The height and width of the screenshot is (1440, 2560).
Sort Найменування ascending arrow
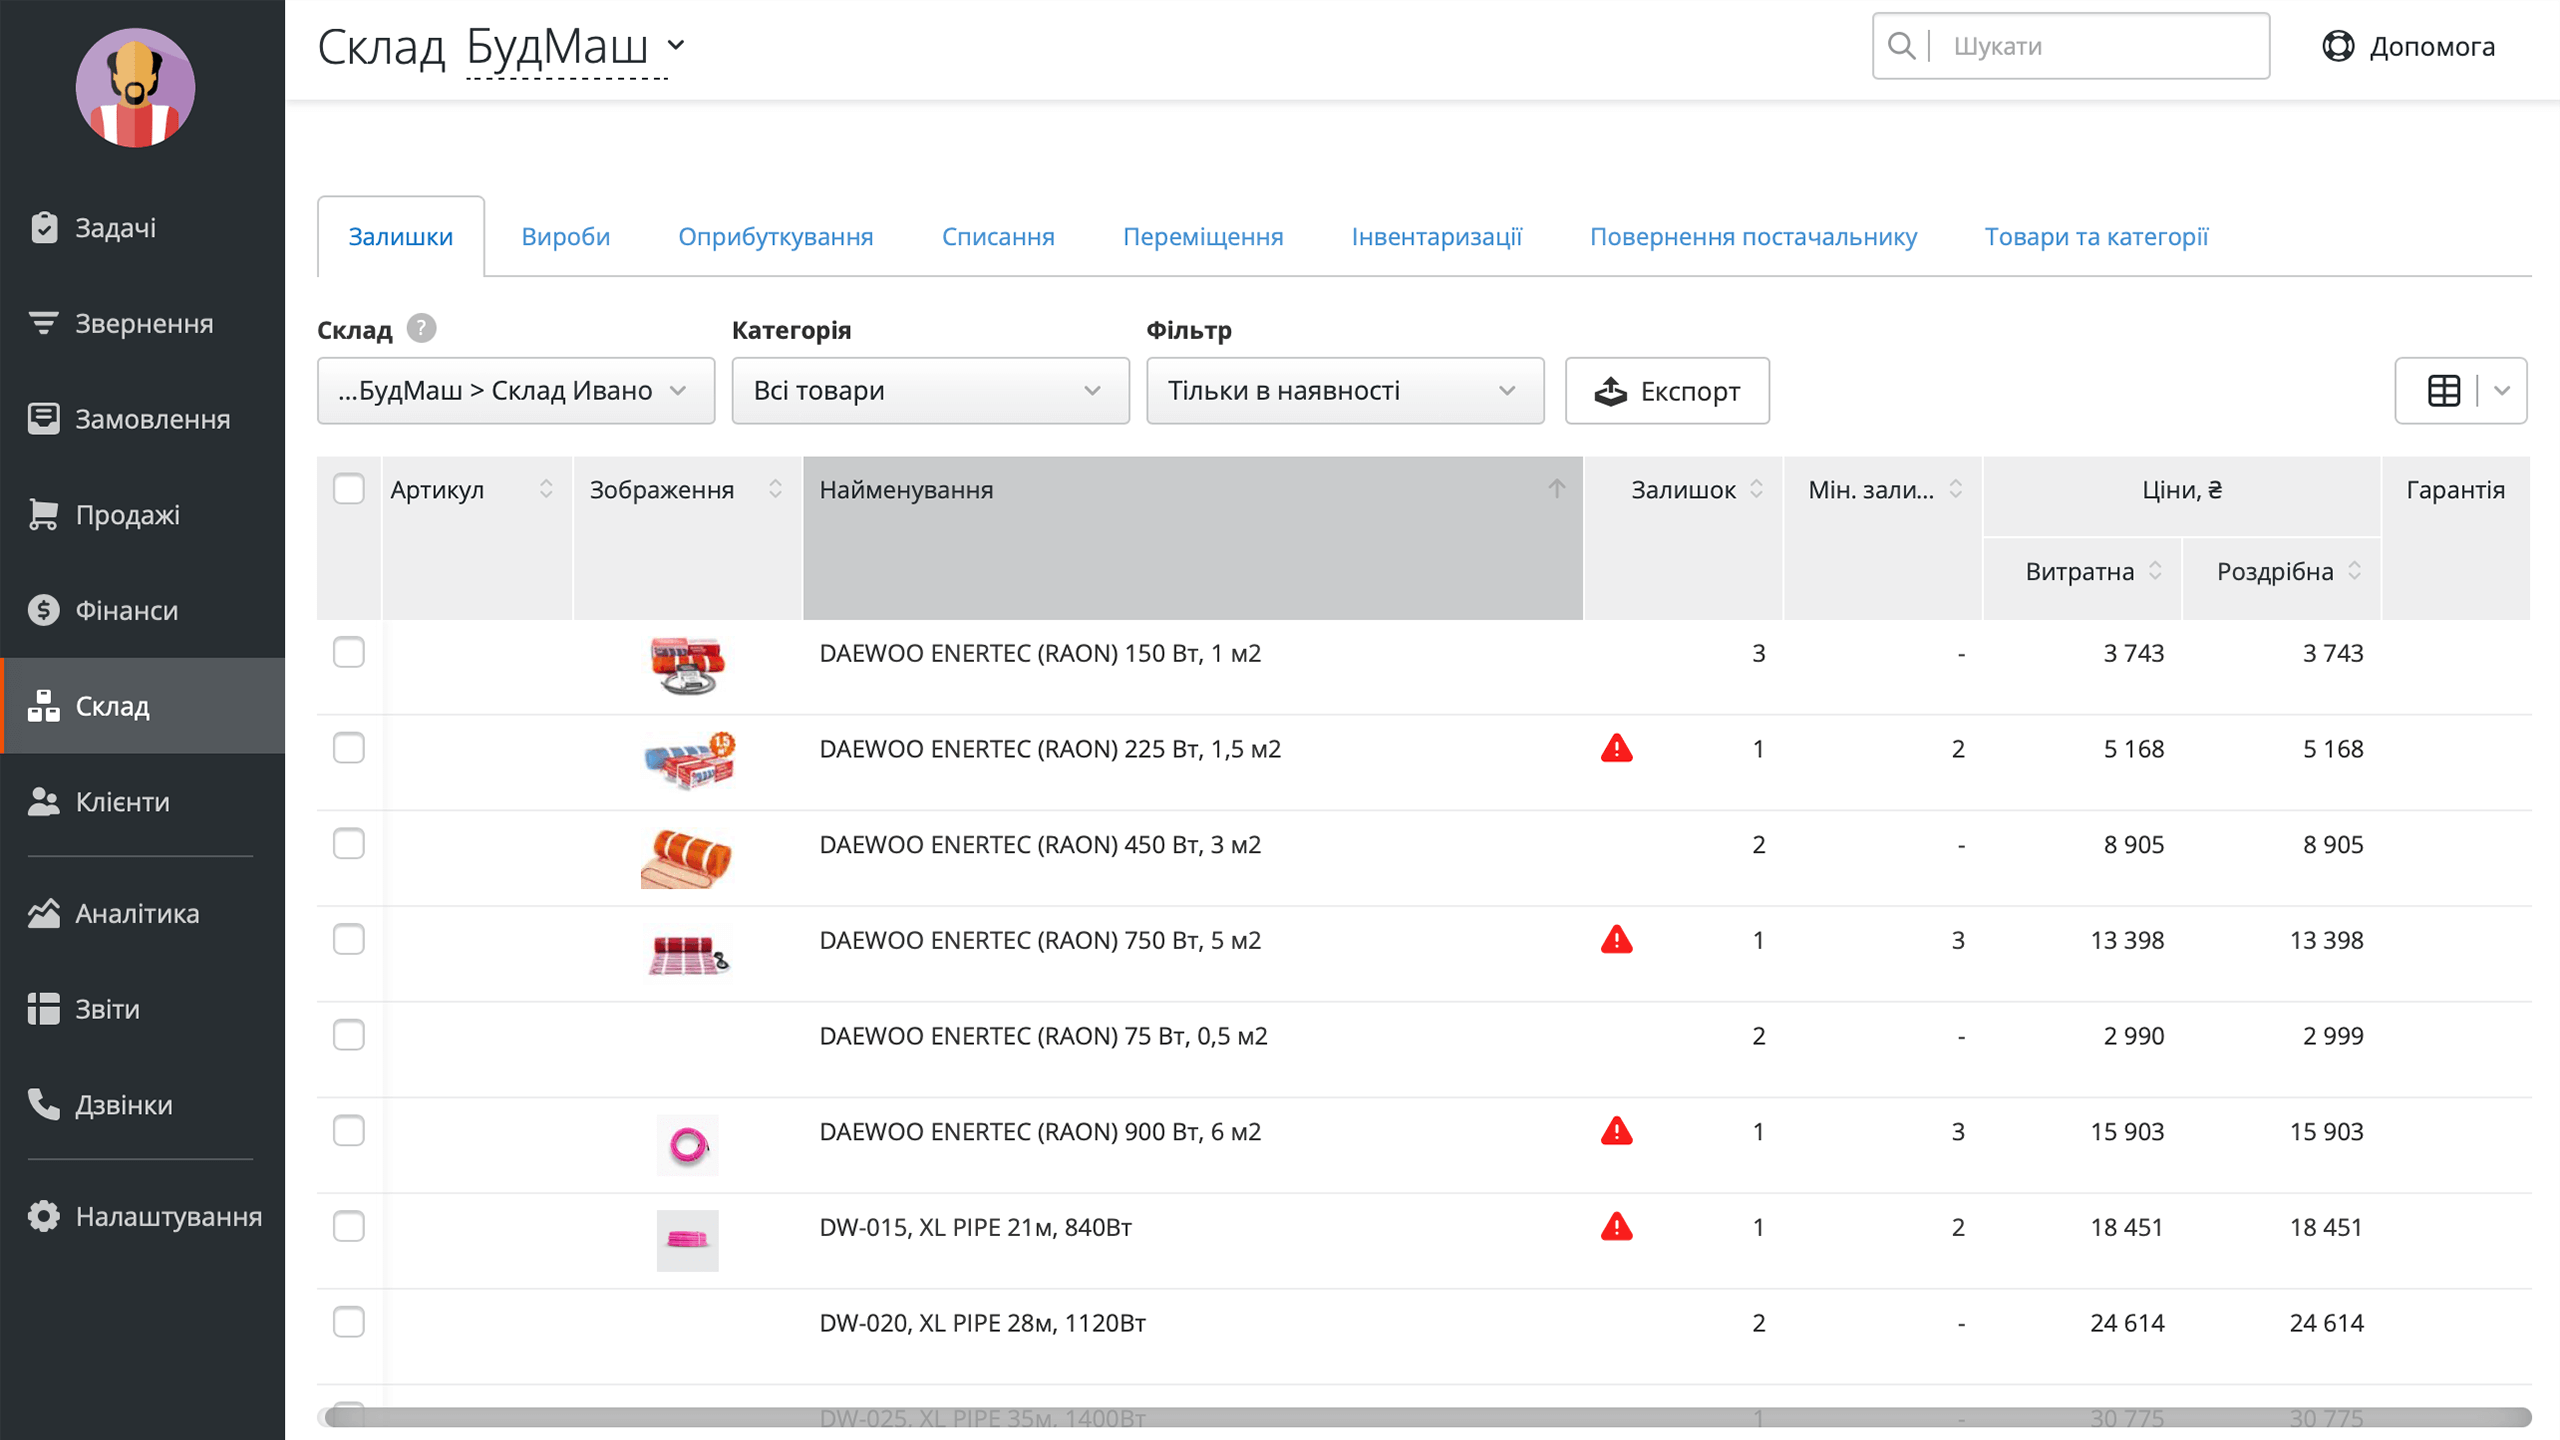point(1557,489)
